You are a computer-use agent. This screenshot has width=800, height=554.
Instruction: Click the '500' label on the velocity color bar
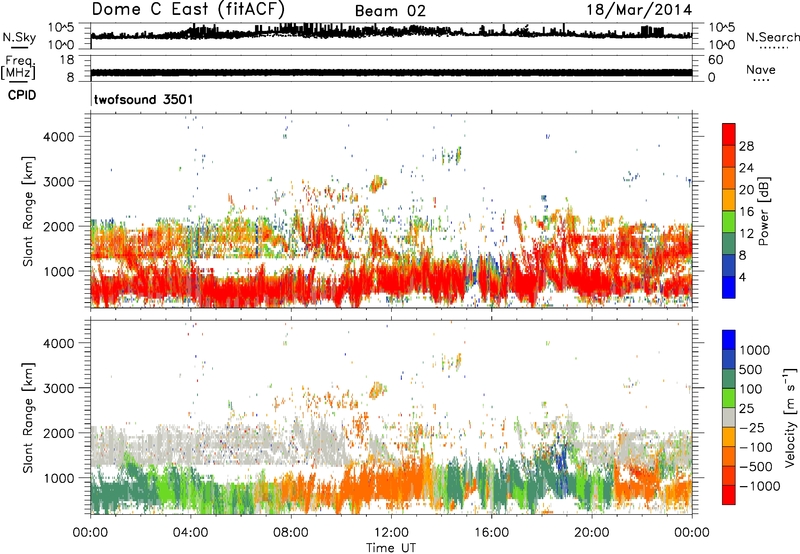[x=753, y=369]
